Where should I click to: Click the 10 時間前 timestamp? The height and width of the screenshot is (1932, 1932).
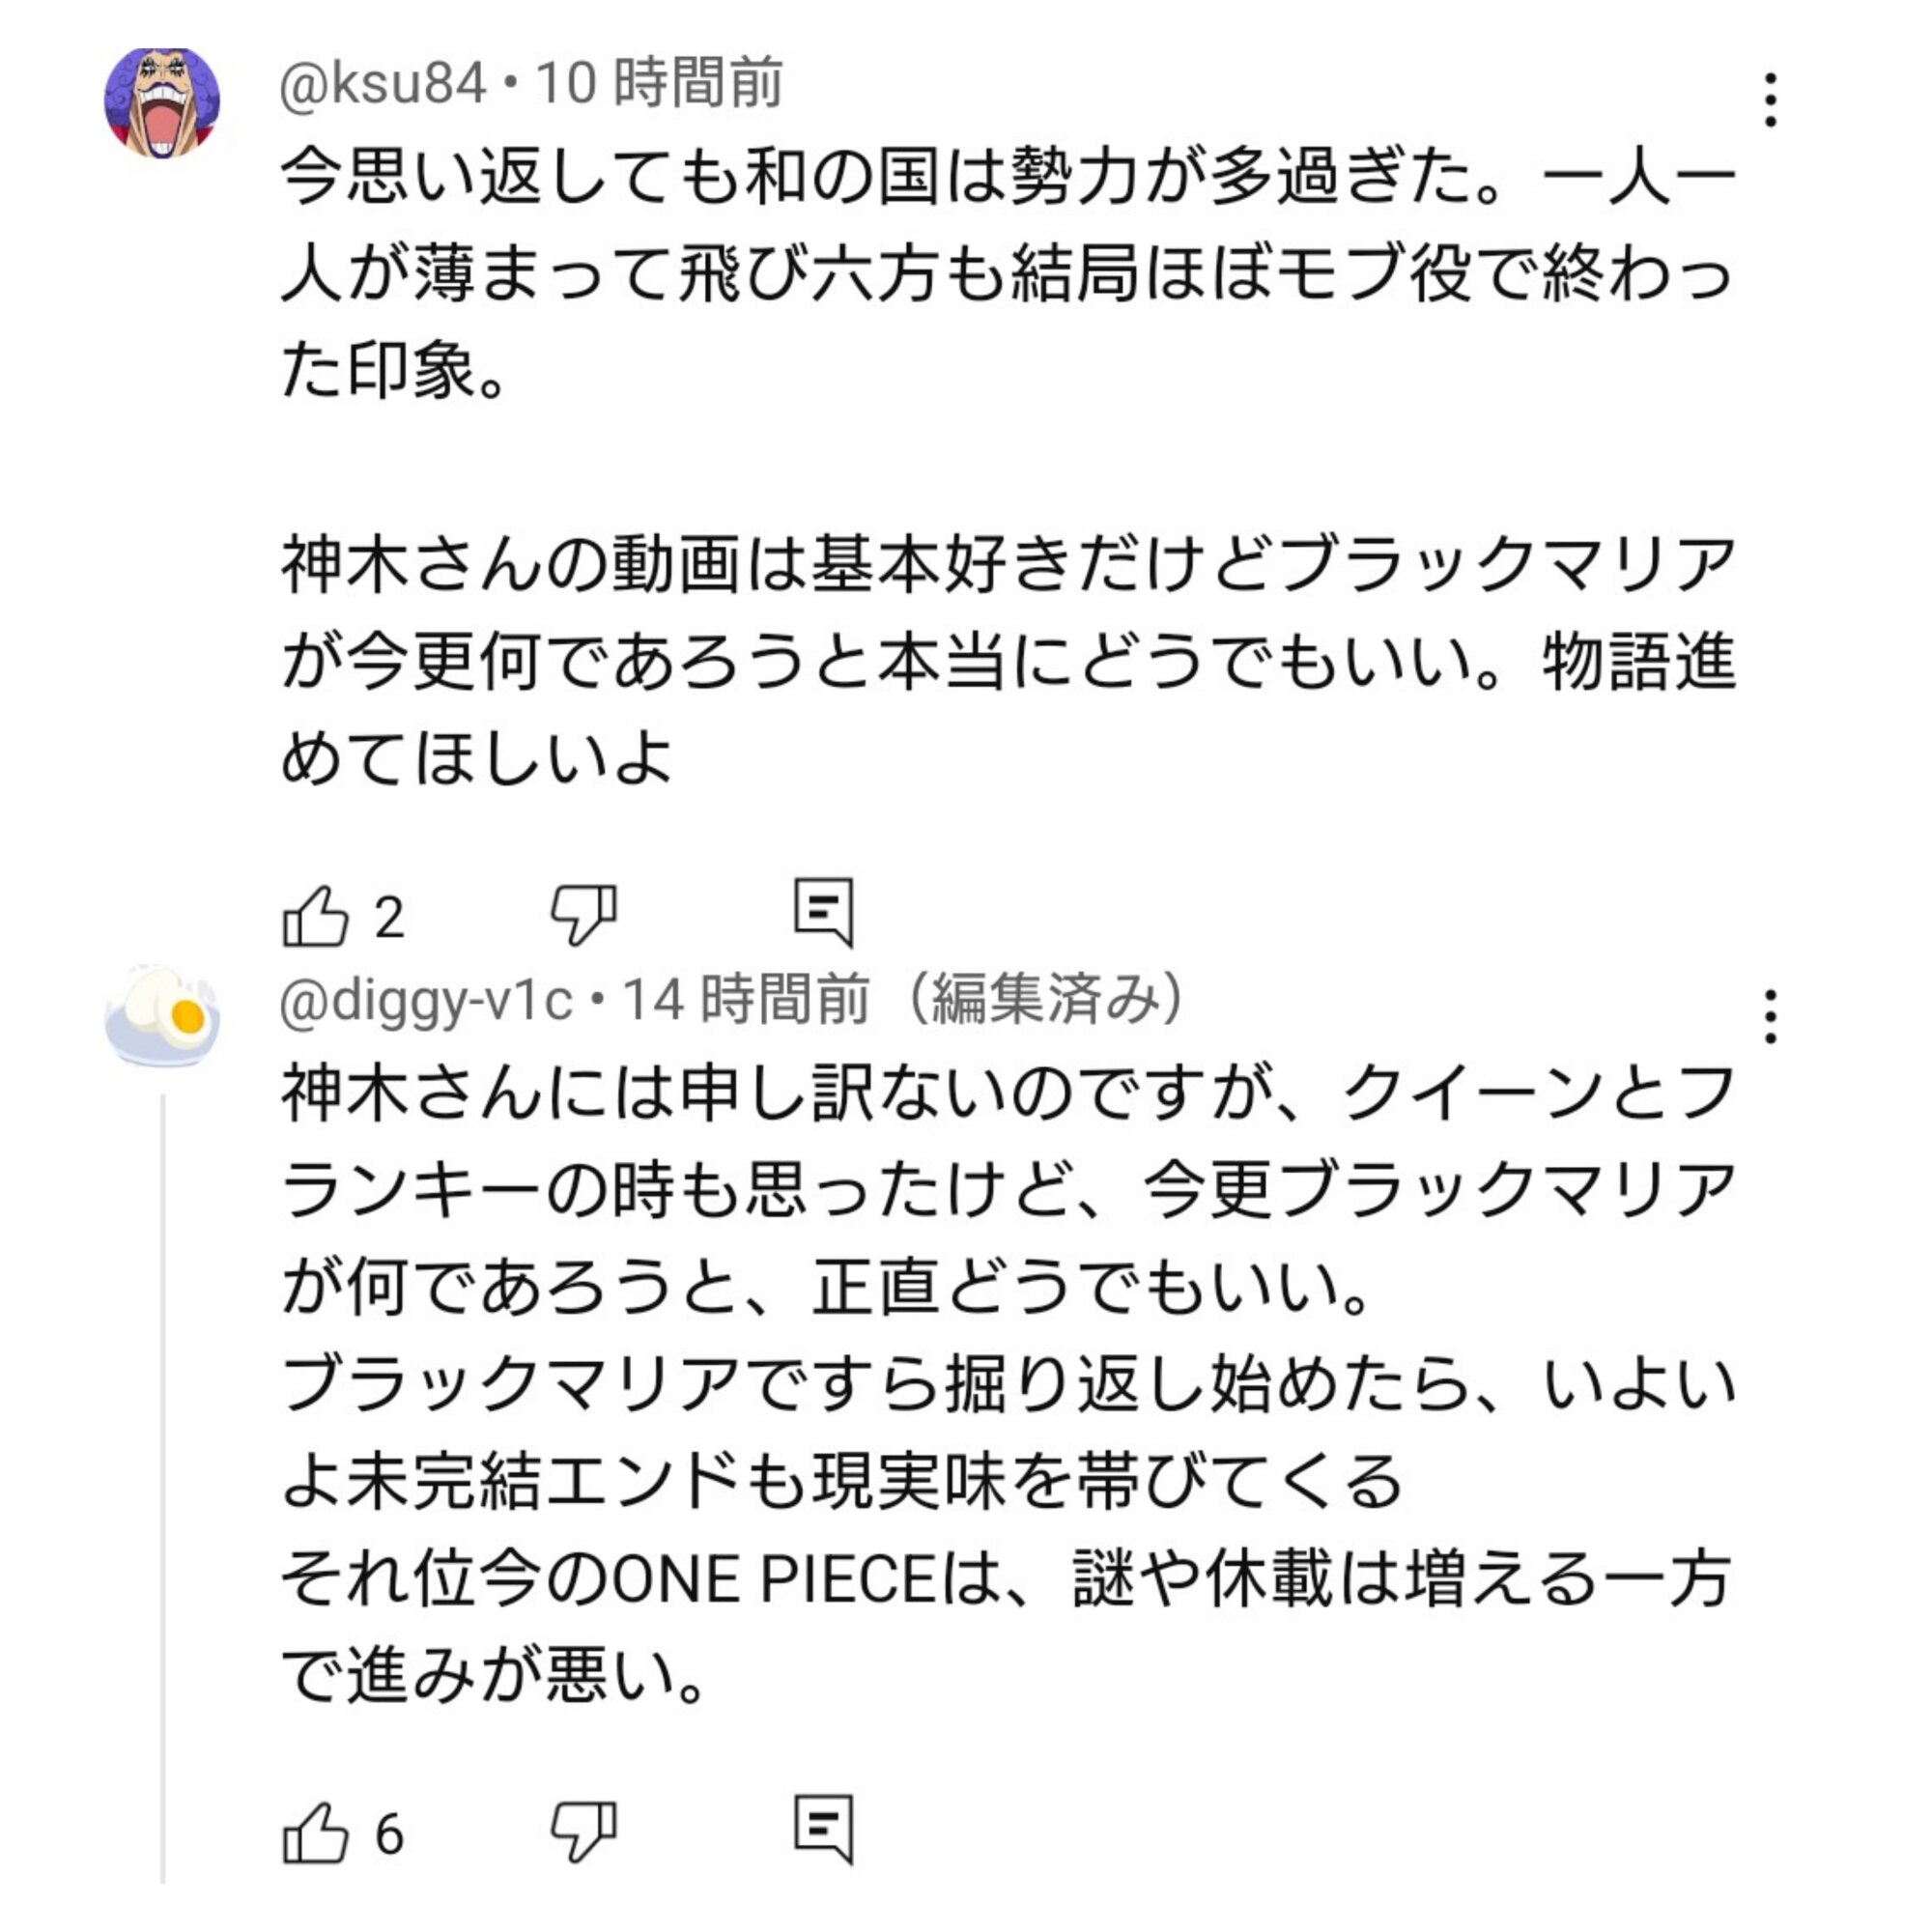tap(660, 83)
